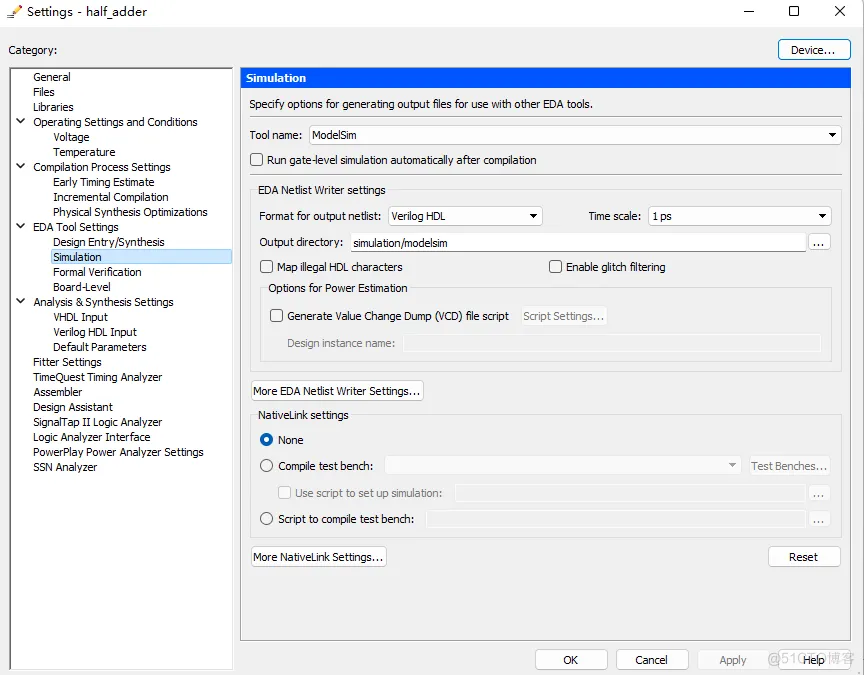Open VHDL Input settings
The image size is (864, 675).
pyautogui.click(x=80, y=317)
